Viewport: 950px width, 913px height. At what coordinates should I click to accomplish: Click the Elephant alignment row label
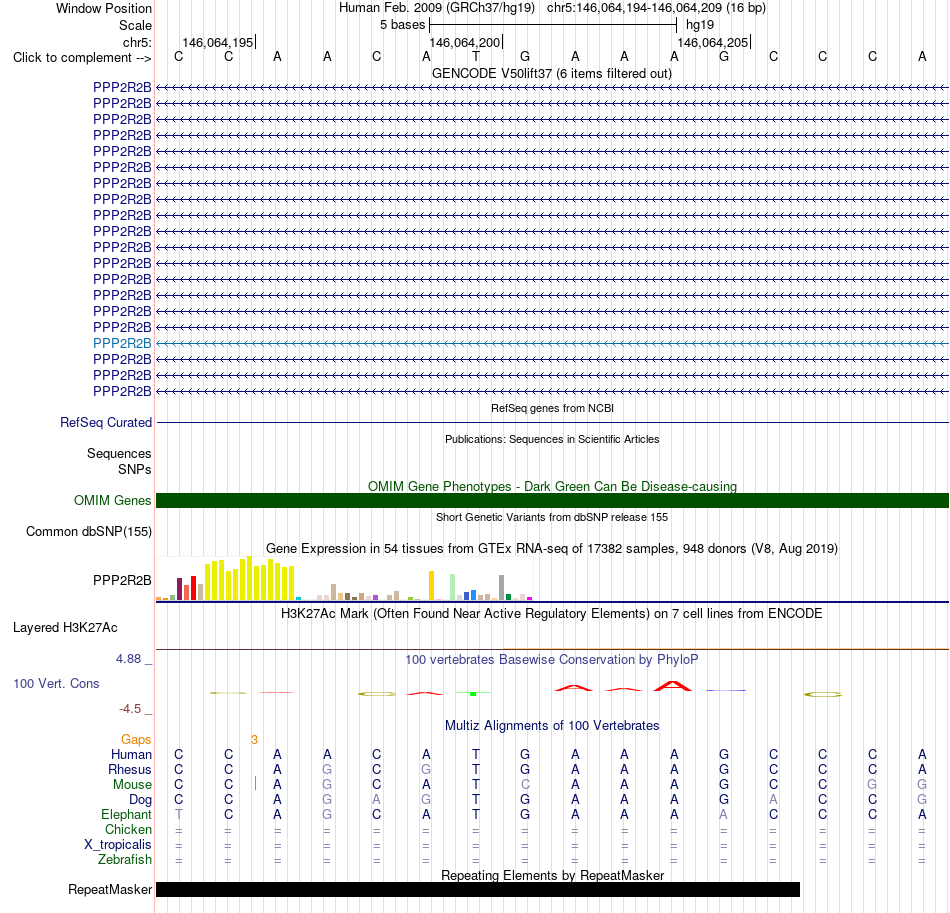coord(126,814)
